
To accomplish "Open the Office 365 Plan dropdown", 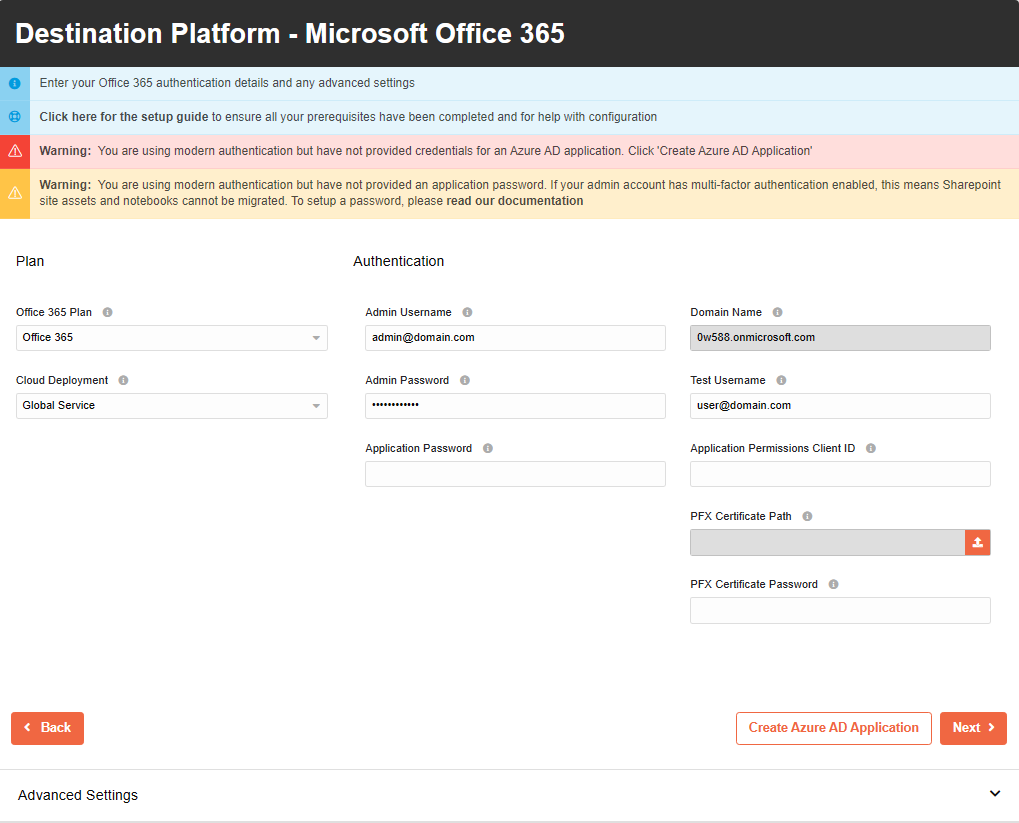I will tap(172, 338).
